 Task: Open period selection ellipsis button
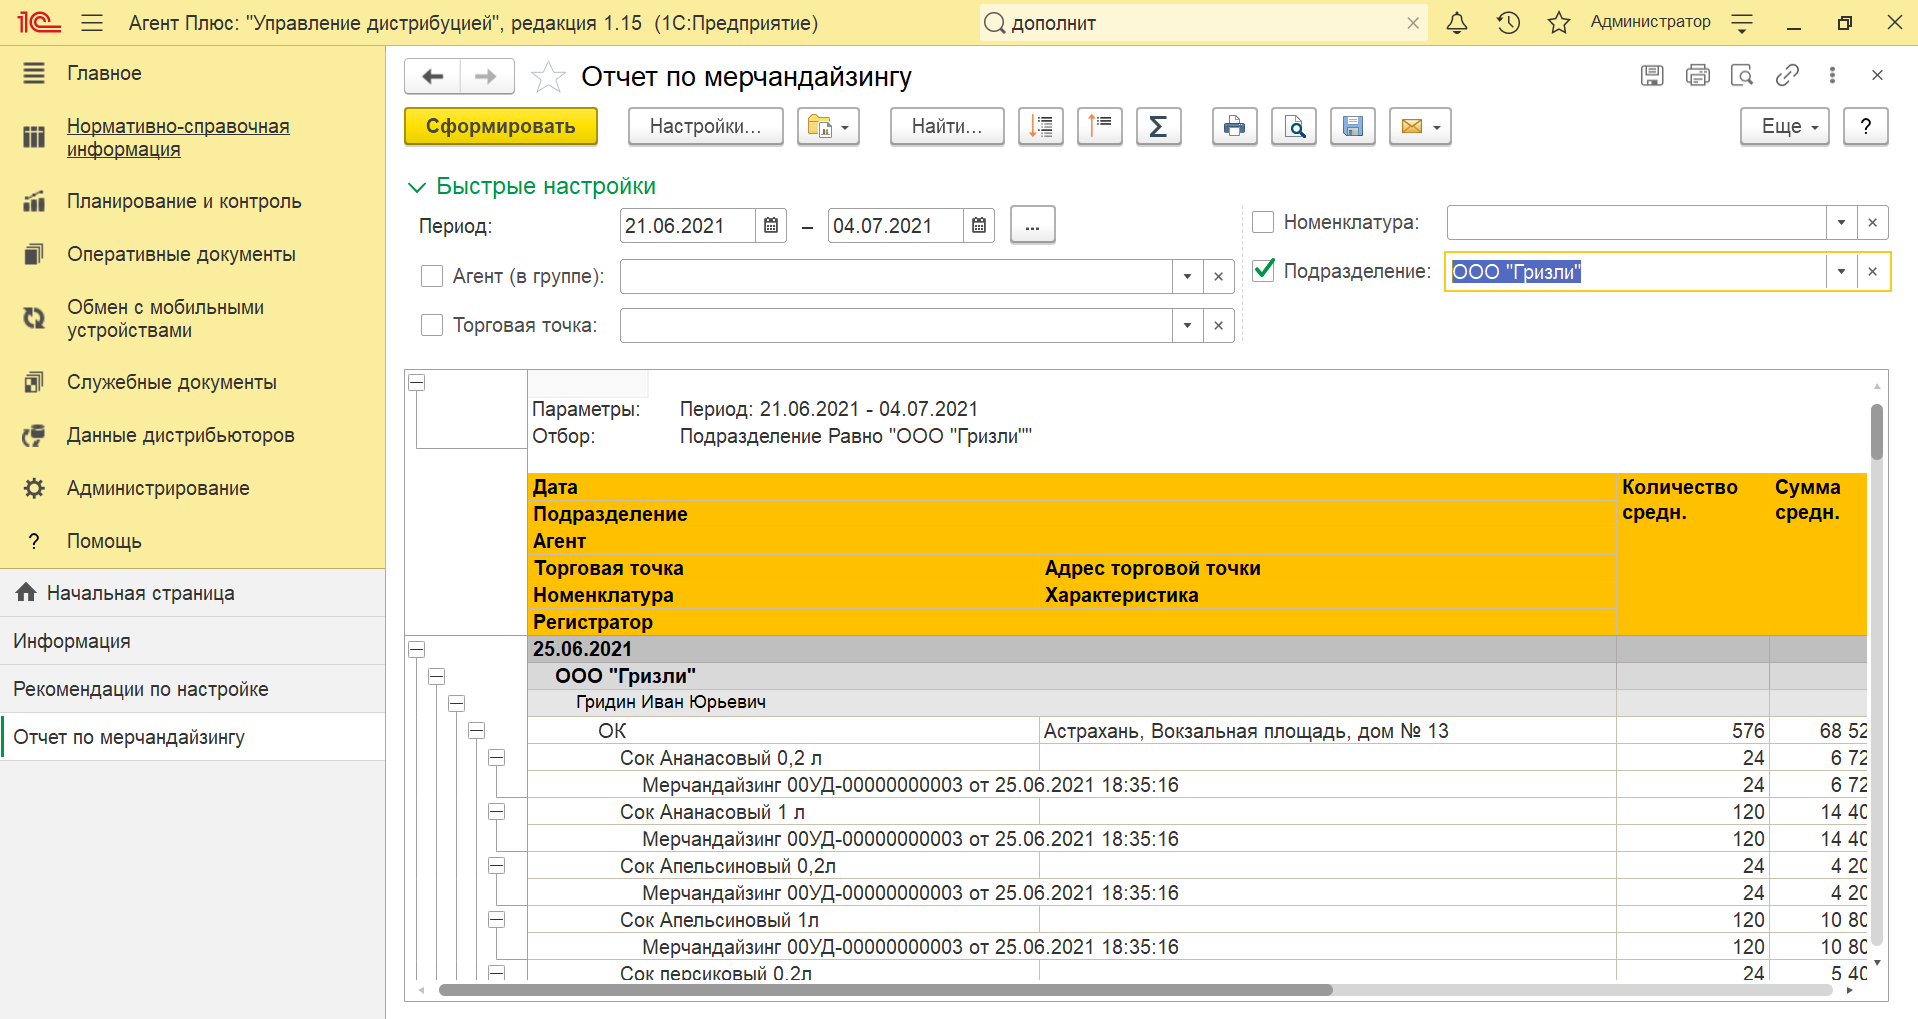pyautogui.click(x=1032, y=226)
